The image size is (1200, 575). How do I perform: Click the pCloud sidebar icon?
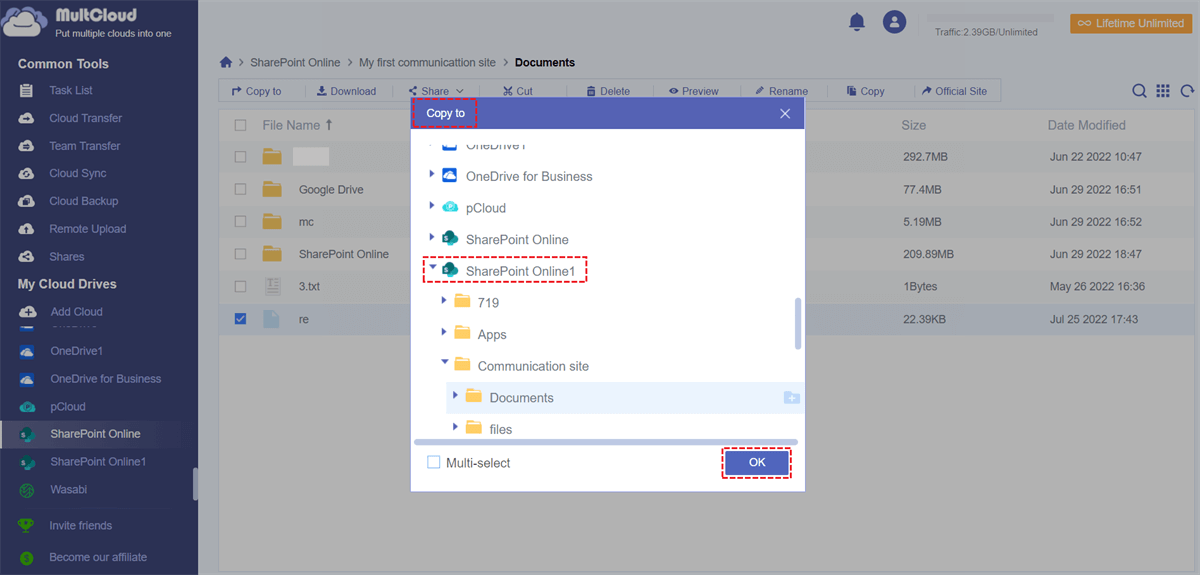[x=28, y=407]
